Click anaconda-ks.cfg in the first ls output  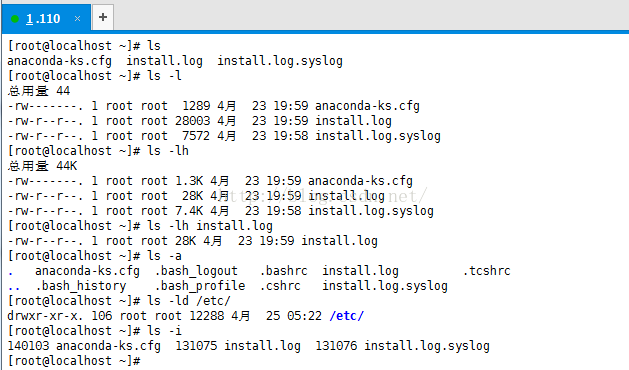pyautogui.click(x=59, y=61)
